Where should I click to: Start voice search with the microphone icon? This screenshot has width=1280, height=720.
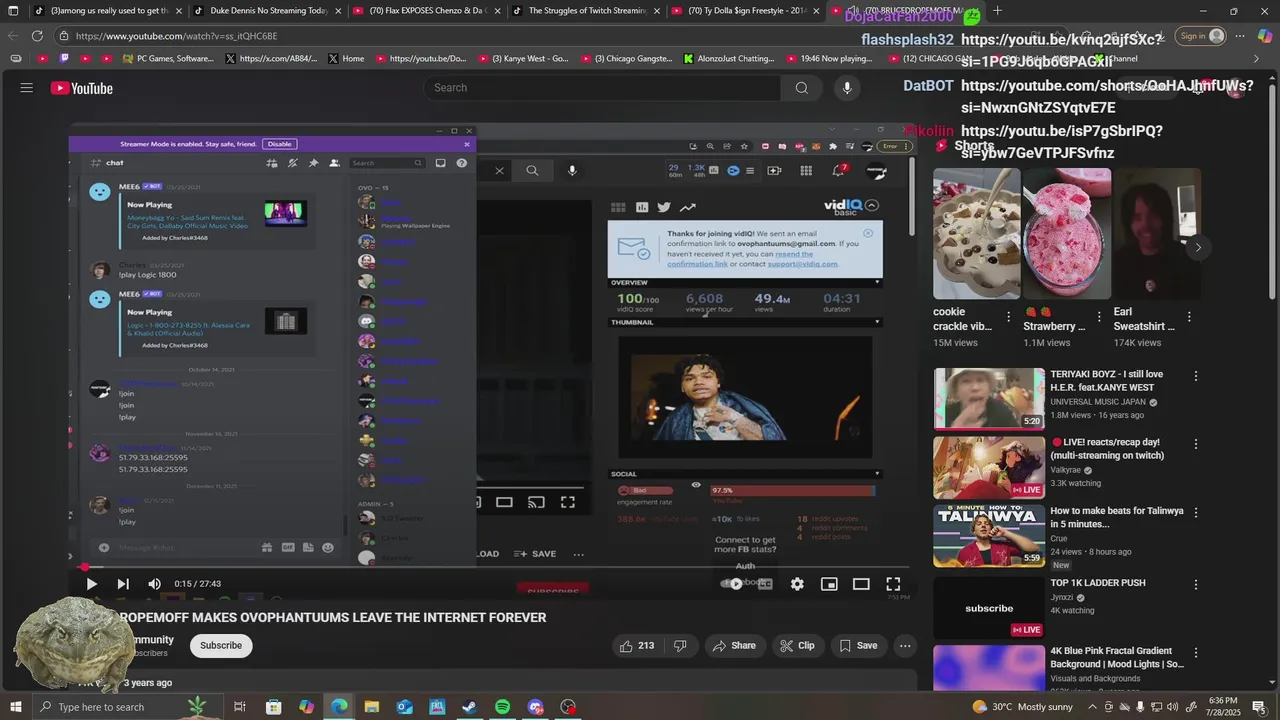(x=847, y=88)
